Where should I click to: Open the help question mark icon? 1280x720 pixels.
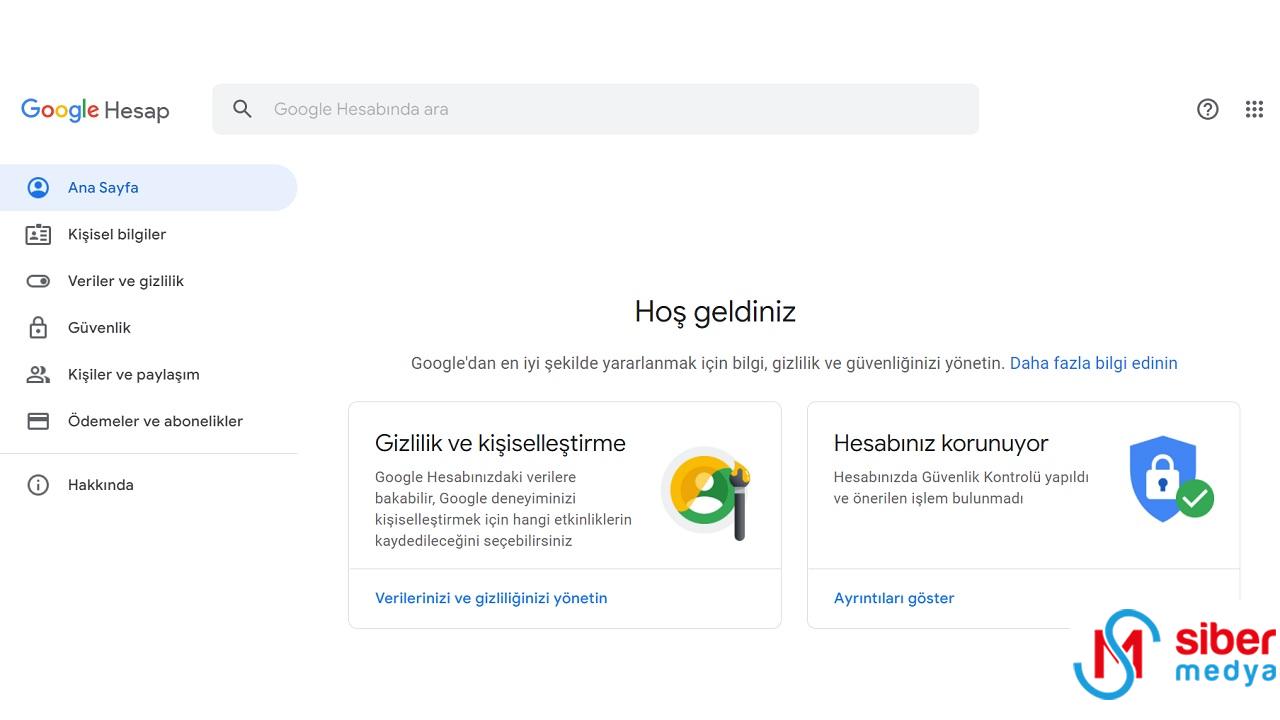tap(1208, 109)
